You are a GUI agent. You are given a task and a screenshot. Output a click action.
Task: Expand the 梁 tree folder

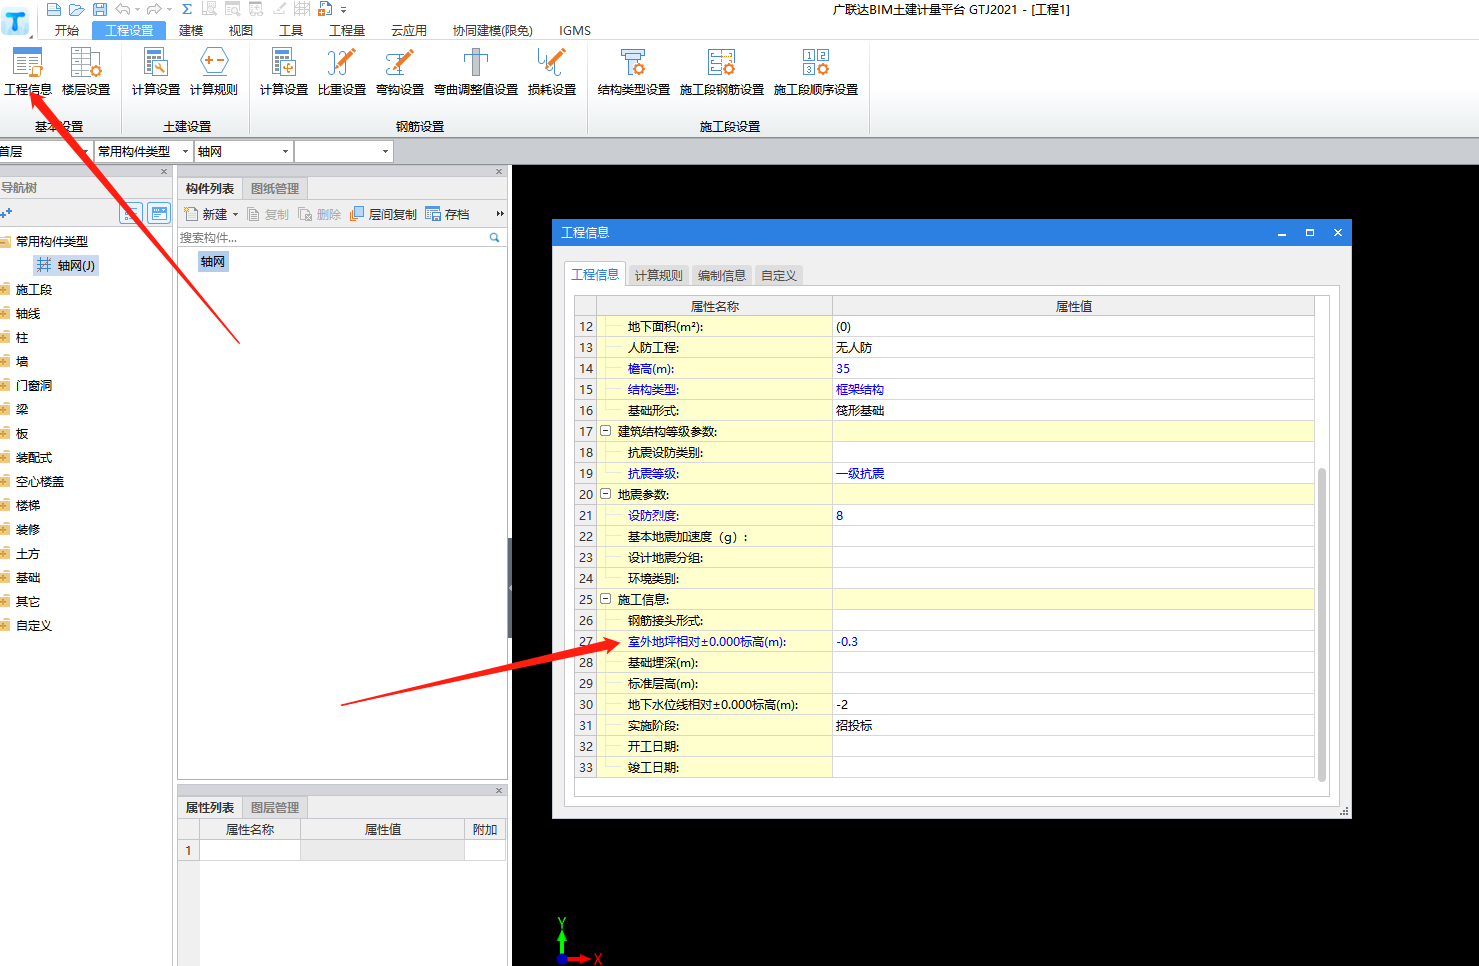5,410
